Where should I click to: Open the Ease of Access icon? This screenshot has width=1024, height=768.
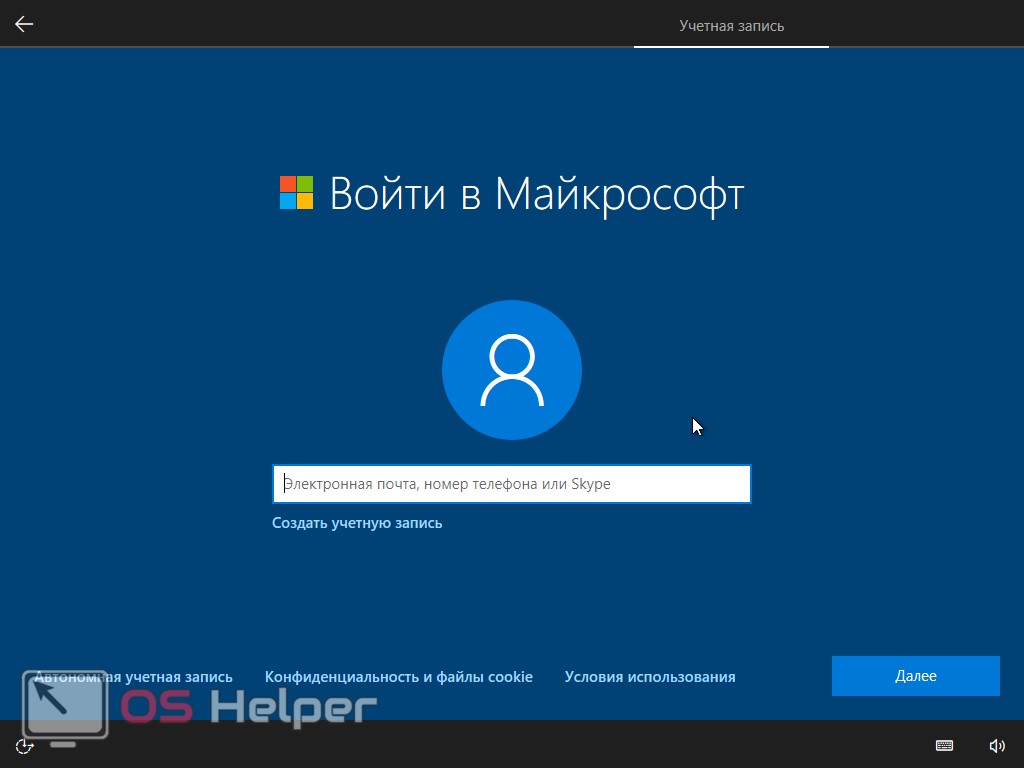pyautogui.click(x=25, y=745)
